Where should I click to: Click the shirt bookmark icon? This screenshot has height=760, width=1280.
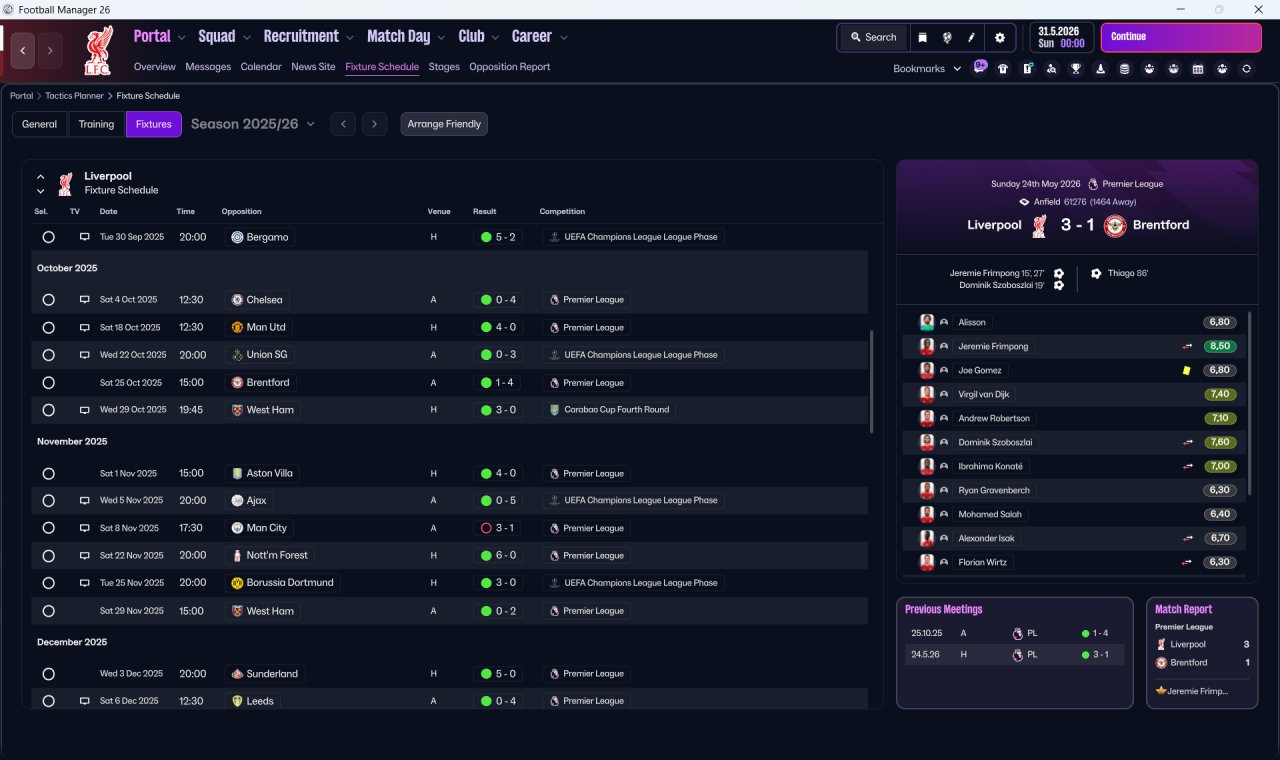click(x=1003, y=69)
